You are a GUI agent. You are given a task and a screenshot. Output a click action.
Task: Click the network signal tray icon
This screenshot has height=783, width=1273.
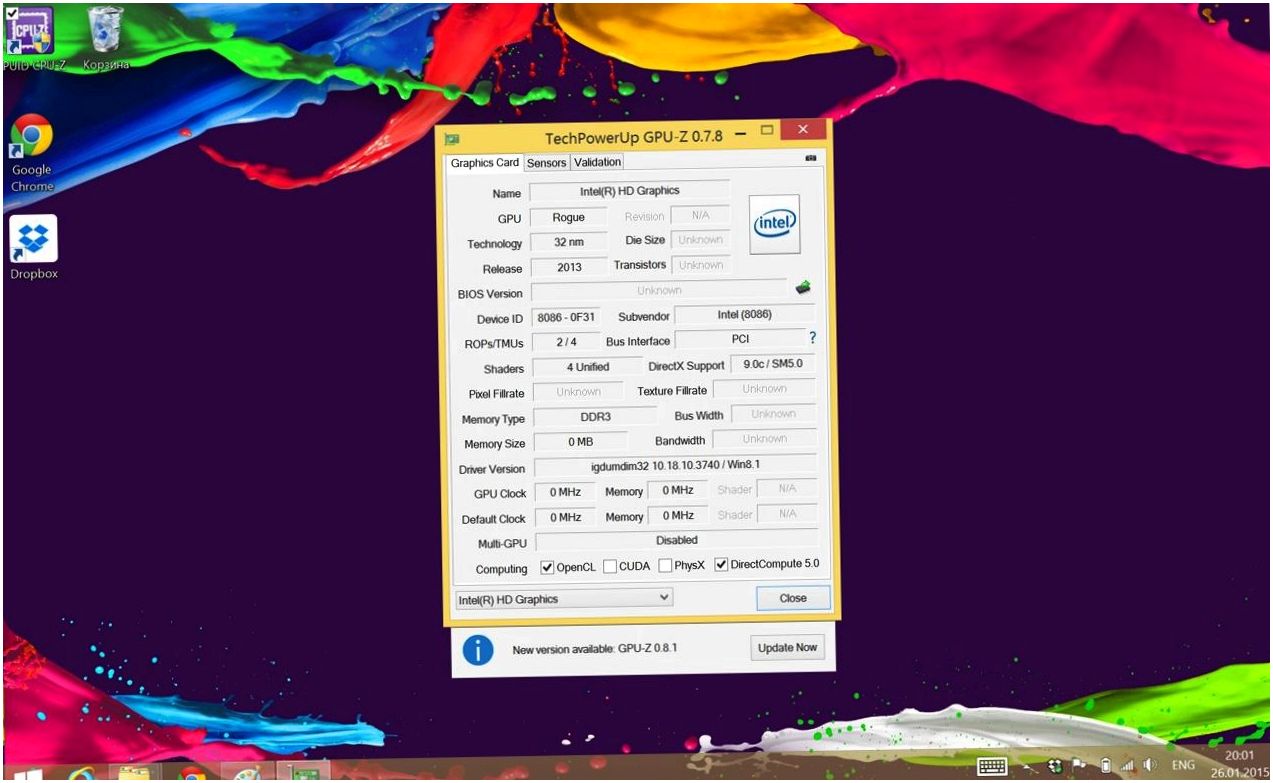coord(1126,766)
